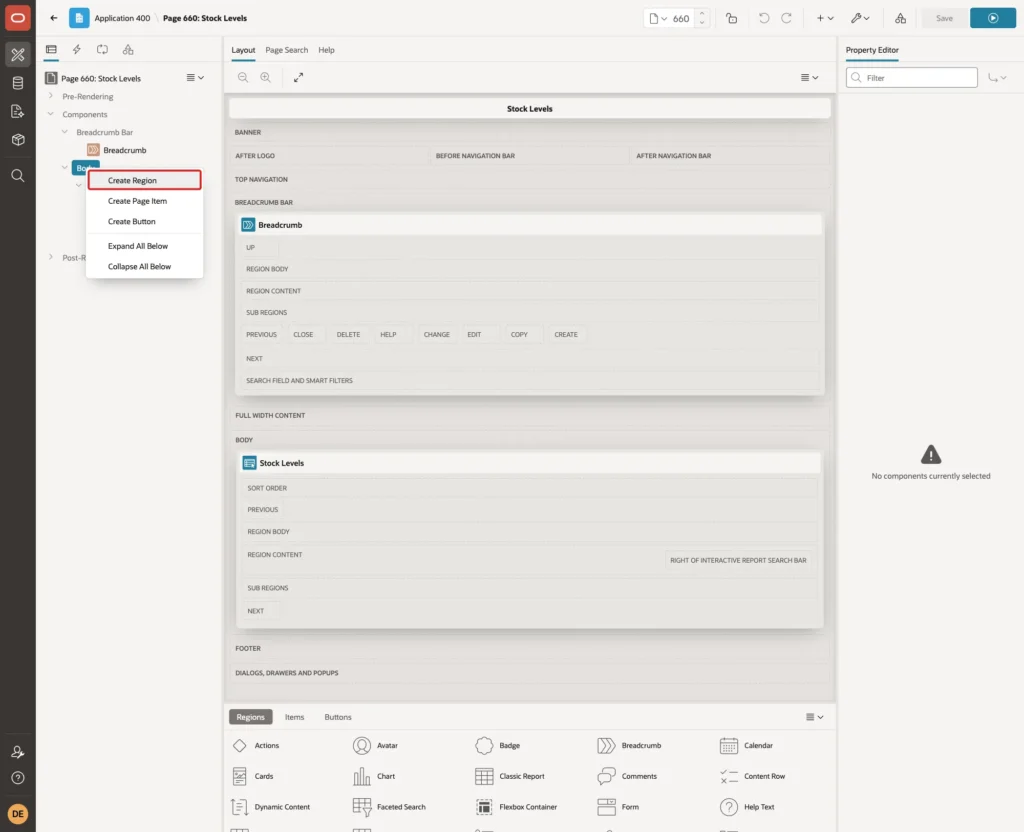
Task: Collapse the Components tree node
Action: coord(51,114)
